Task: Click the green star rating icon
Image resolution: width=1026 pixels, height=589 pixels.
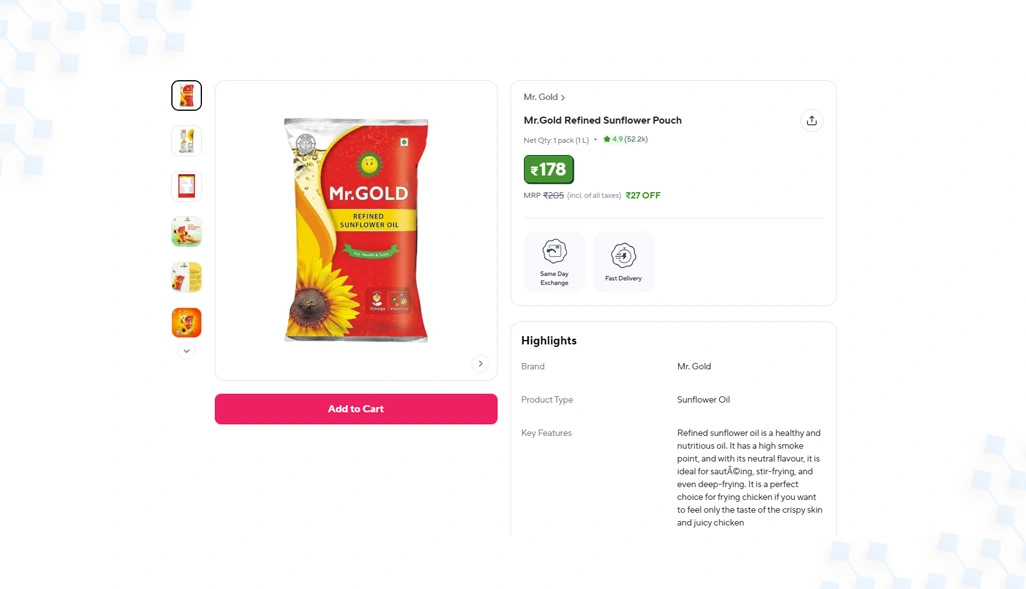Action: [x=607, y=139]
